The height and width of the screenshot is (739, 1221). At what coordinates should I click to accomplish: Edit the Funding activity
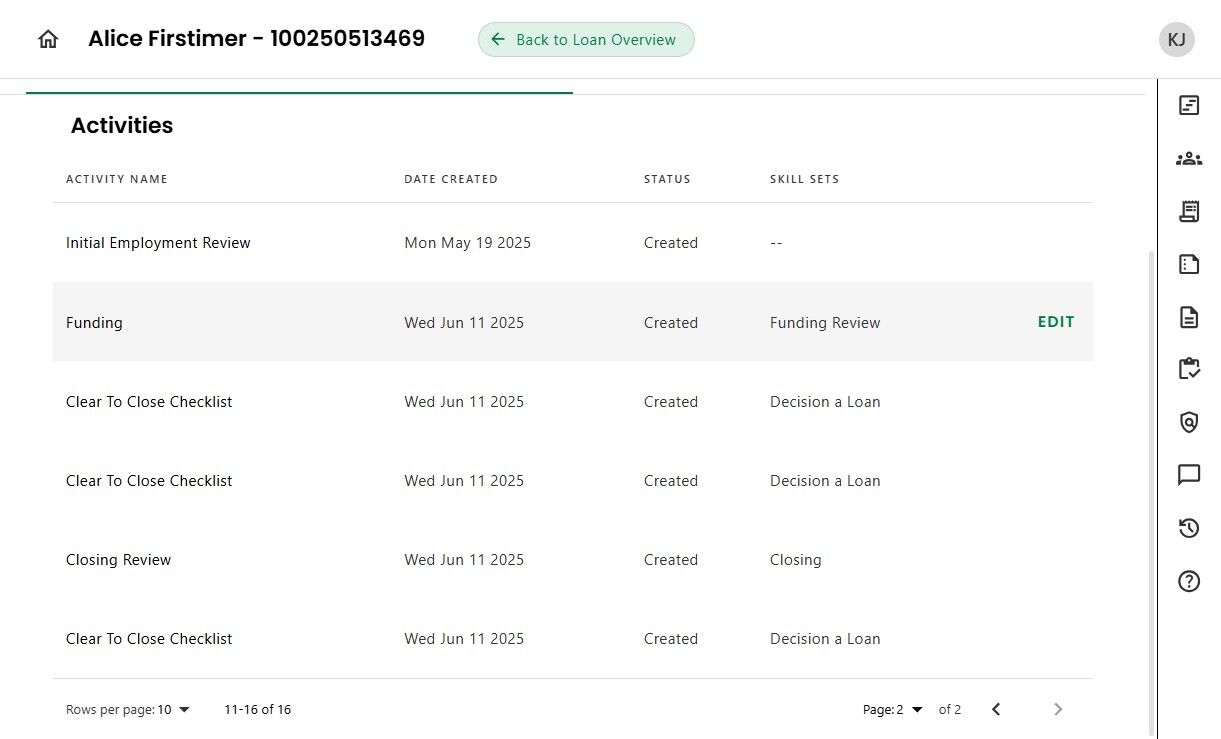coord(1056,322)
